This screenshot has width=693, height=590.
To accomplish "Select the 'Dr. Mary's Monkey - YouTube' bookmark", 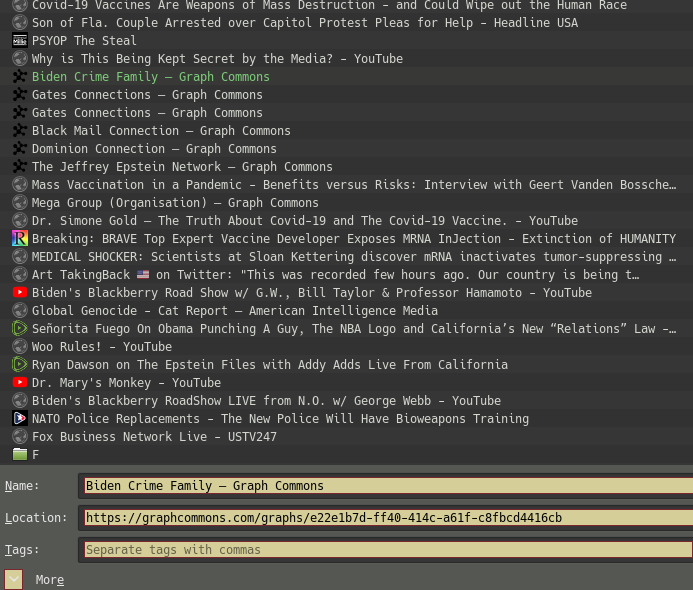I will point(346,382).
